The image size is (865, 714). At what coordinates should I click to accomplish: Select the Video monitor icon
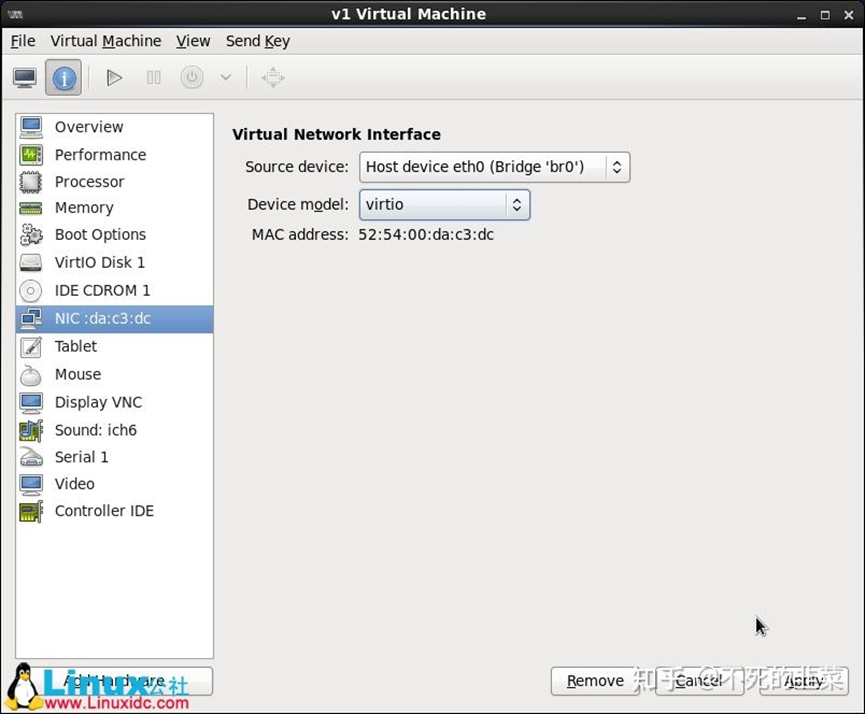(x=31, y=484)
